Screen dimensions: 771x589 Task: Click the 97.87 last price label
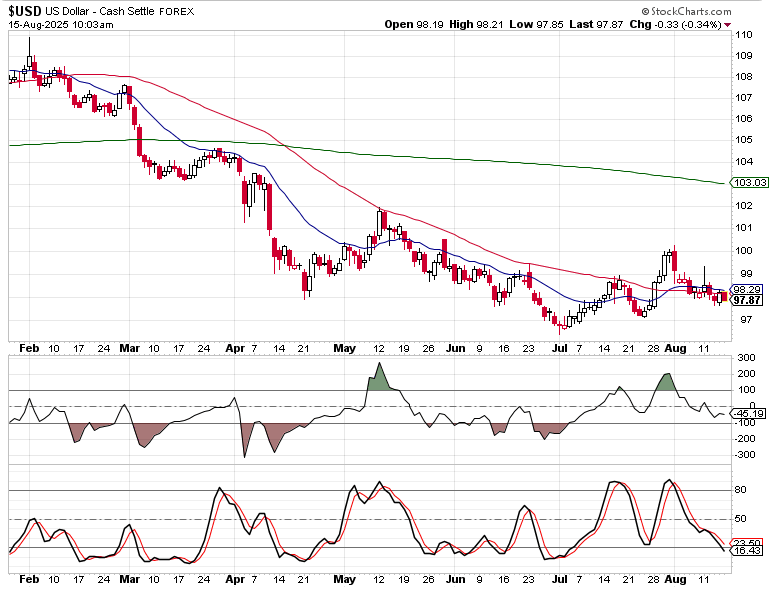(747, 300)
